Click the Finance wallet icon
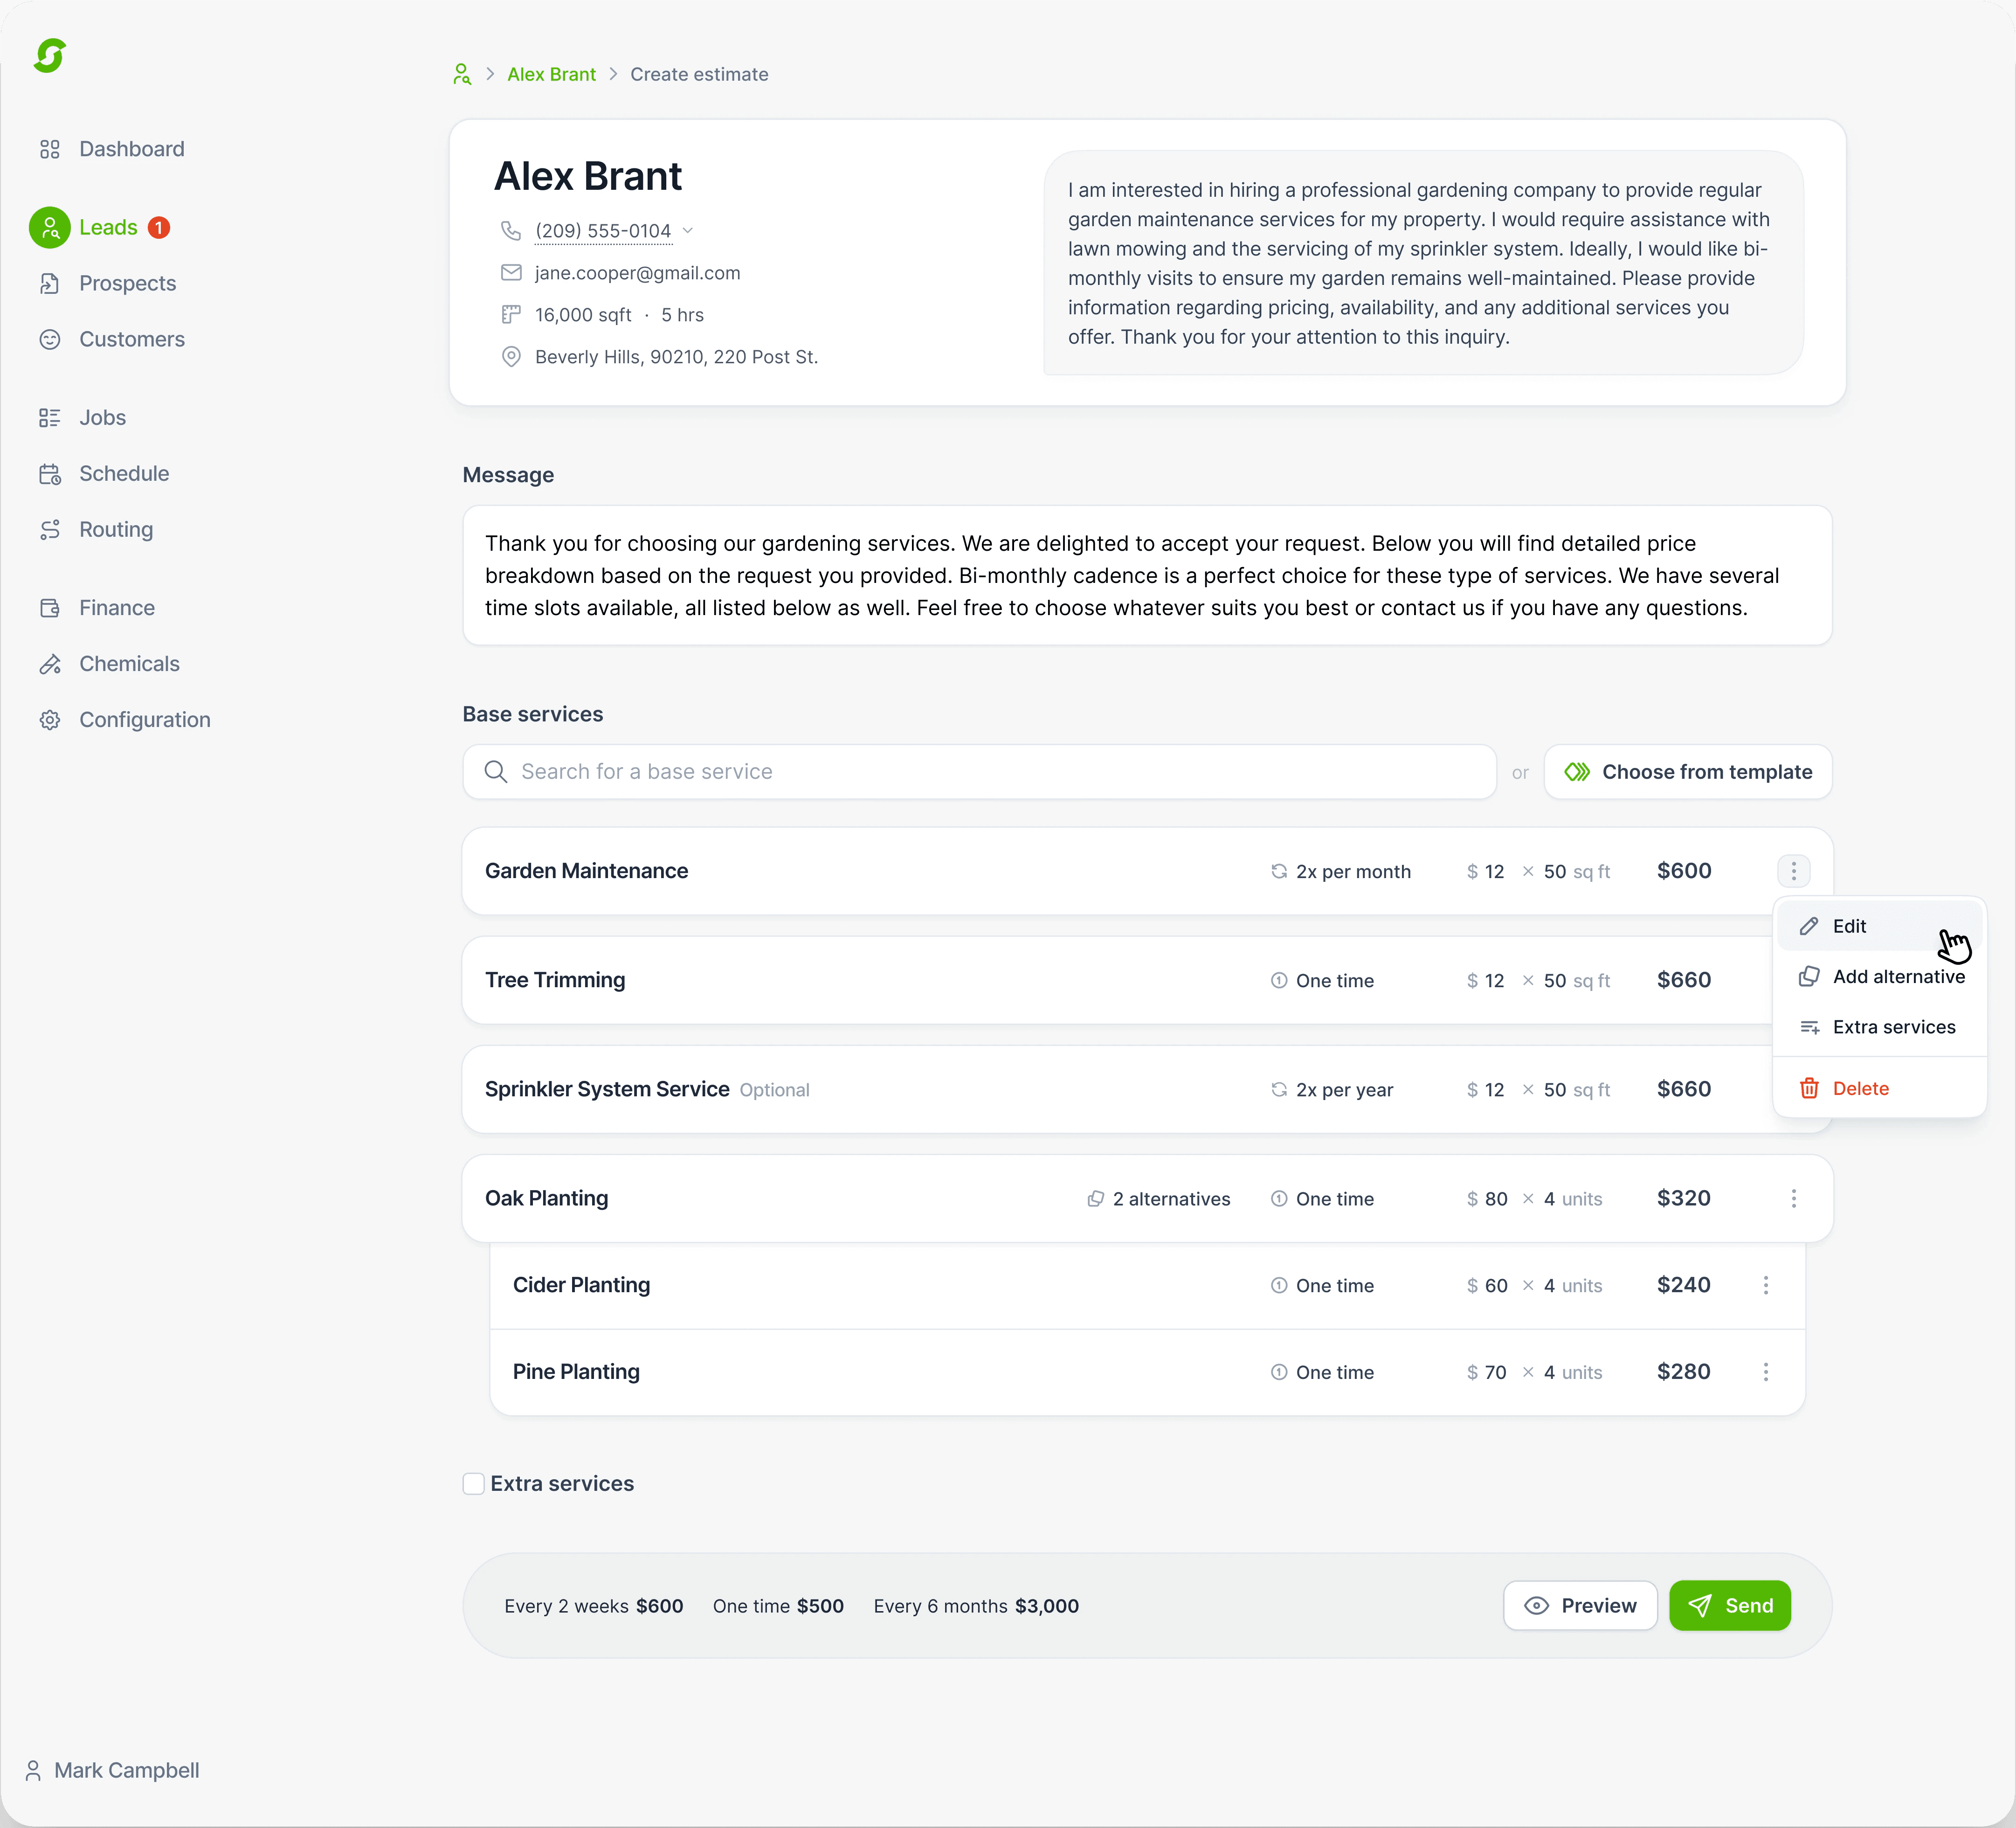This screenshot has width=2016, height=1828. [50, 608]
